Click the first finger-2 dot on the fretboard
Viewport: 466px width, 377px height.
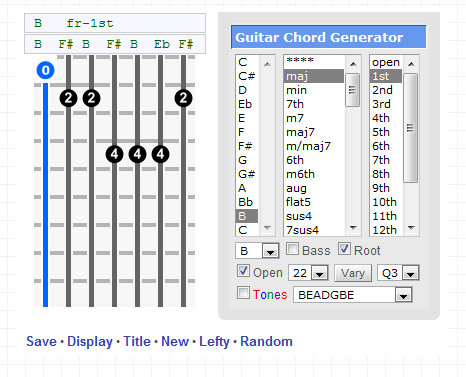pos(68,98)
